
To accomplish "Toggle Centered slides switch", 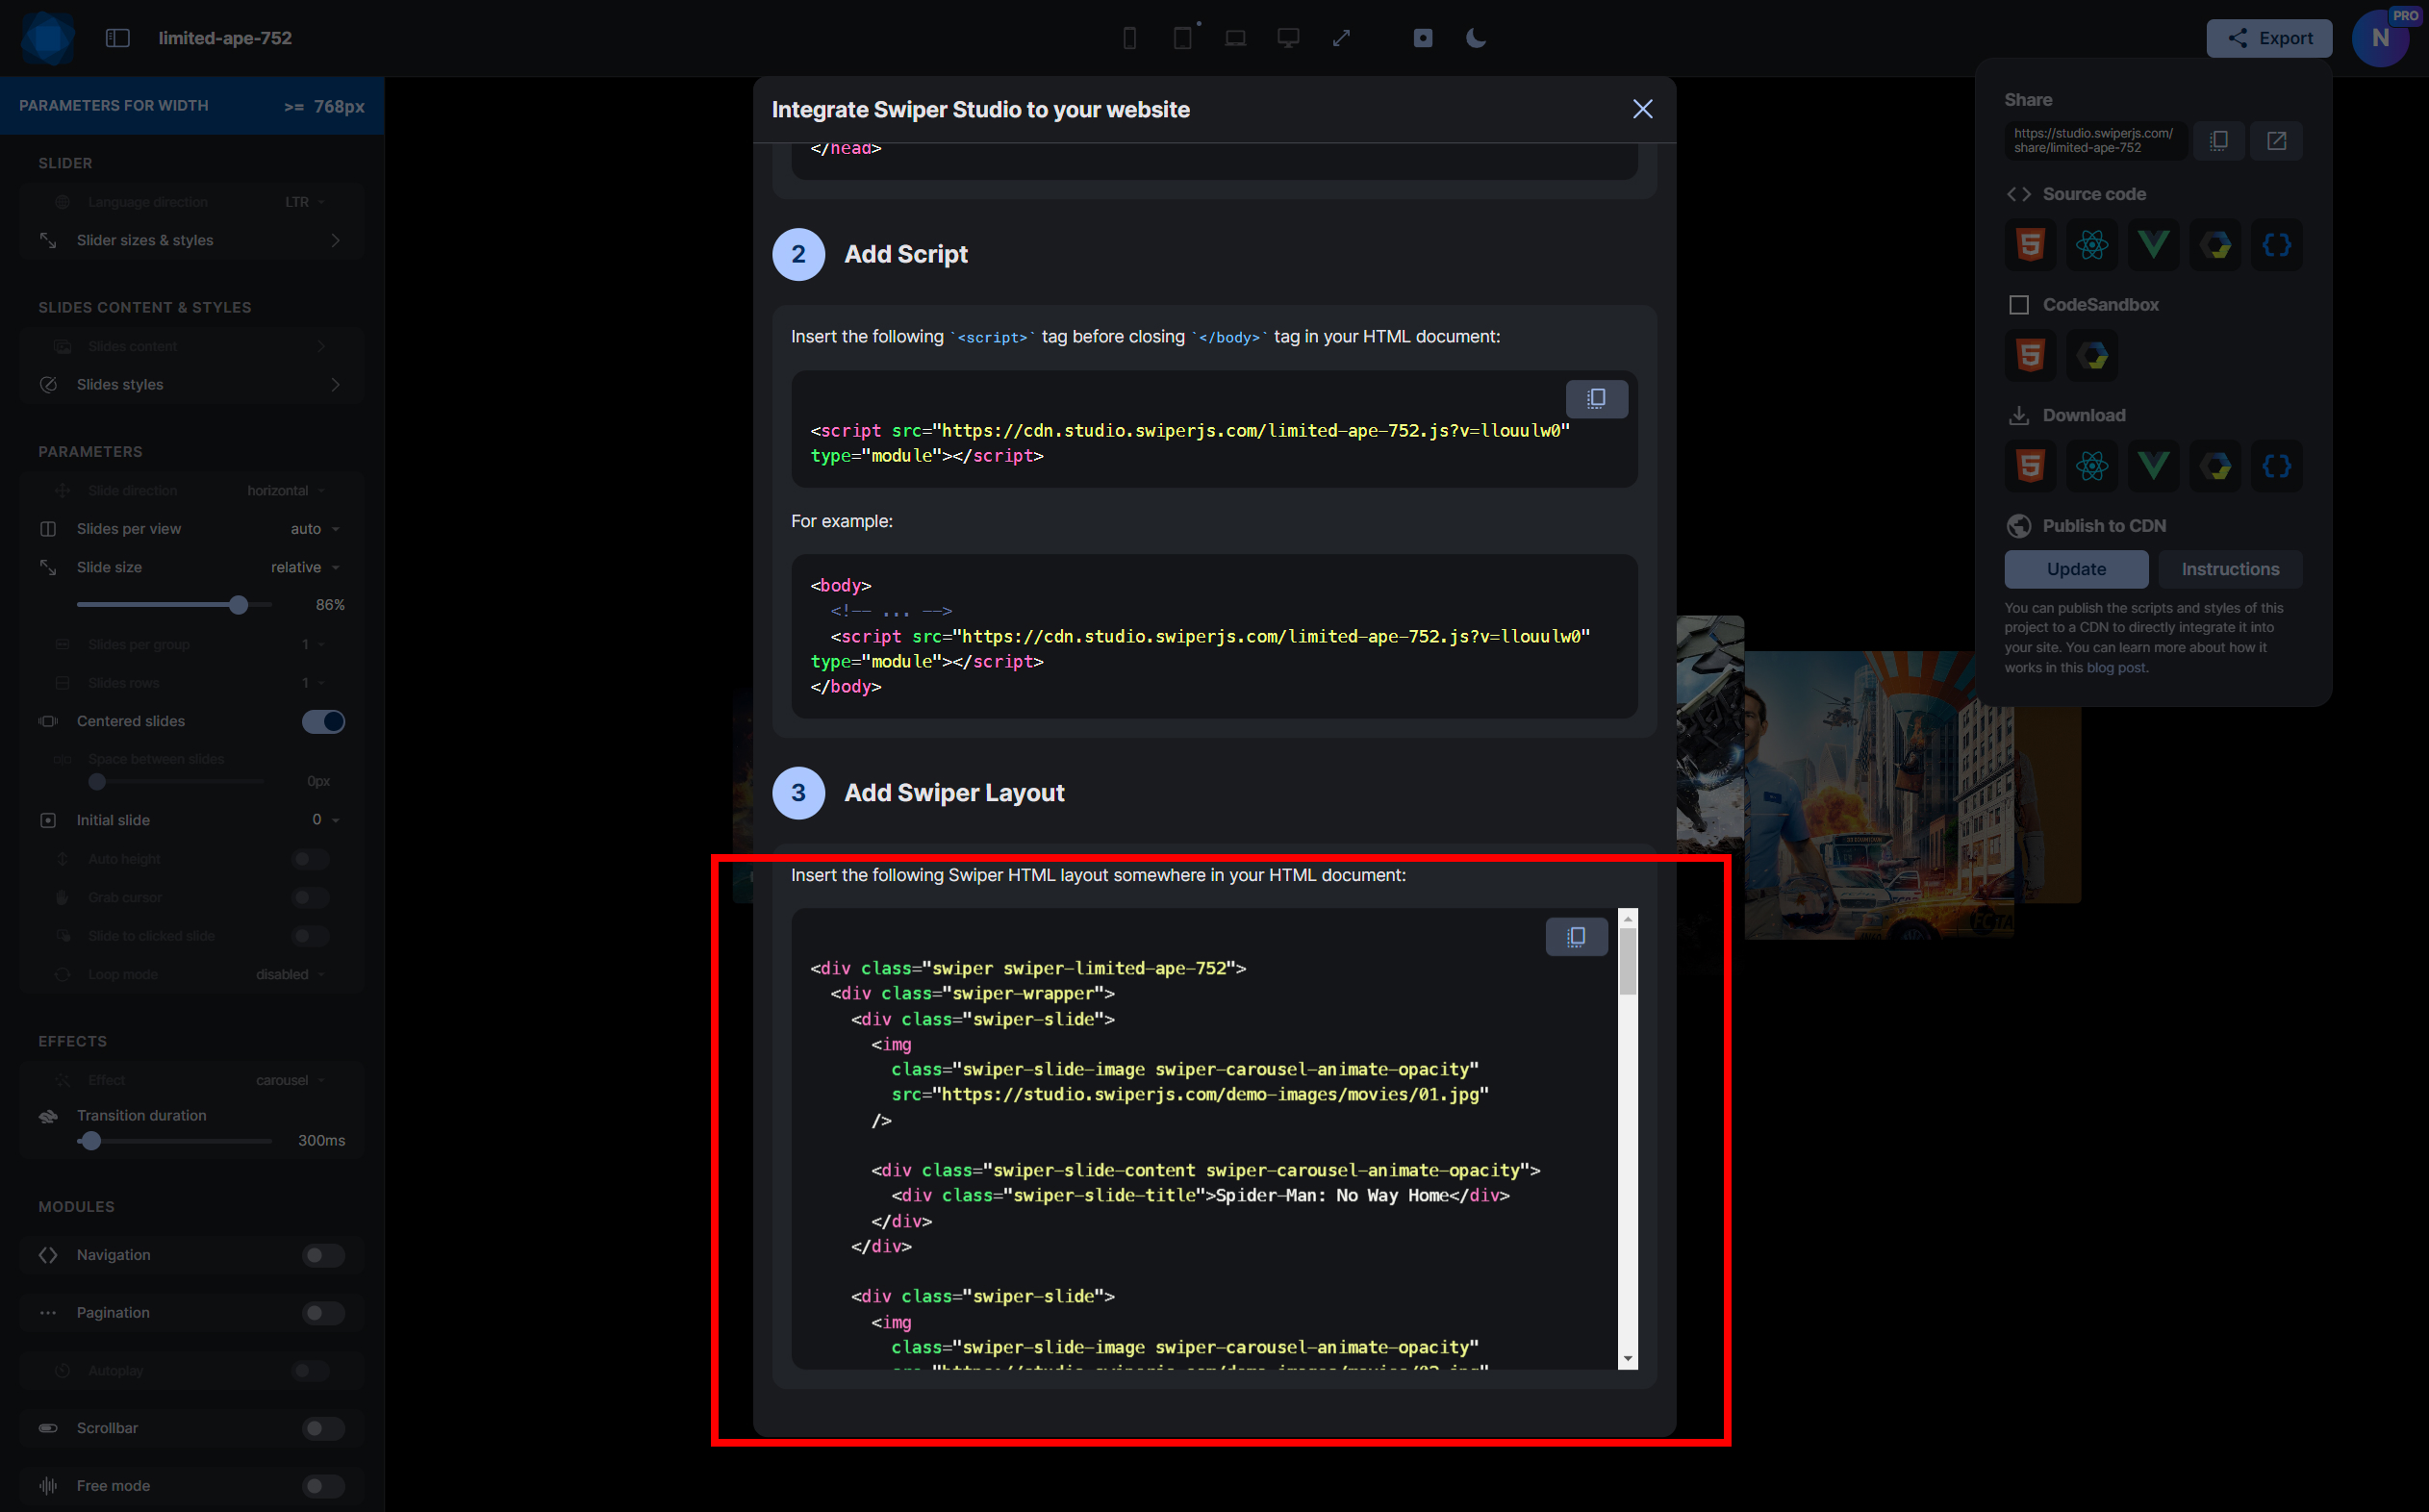I will [x=323, y=722].
